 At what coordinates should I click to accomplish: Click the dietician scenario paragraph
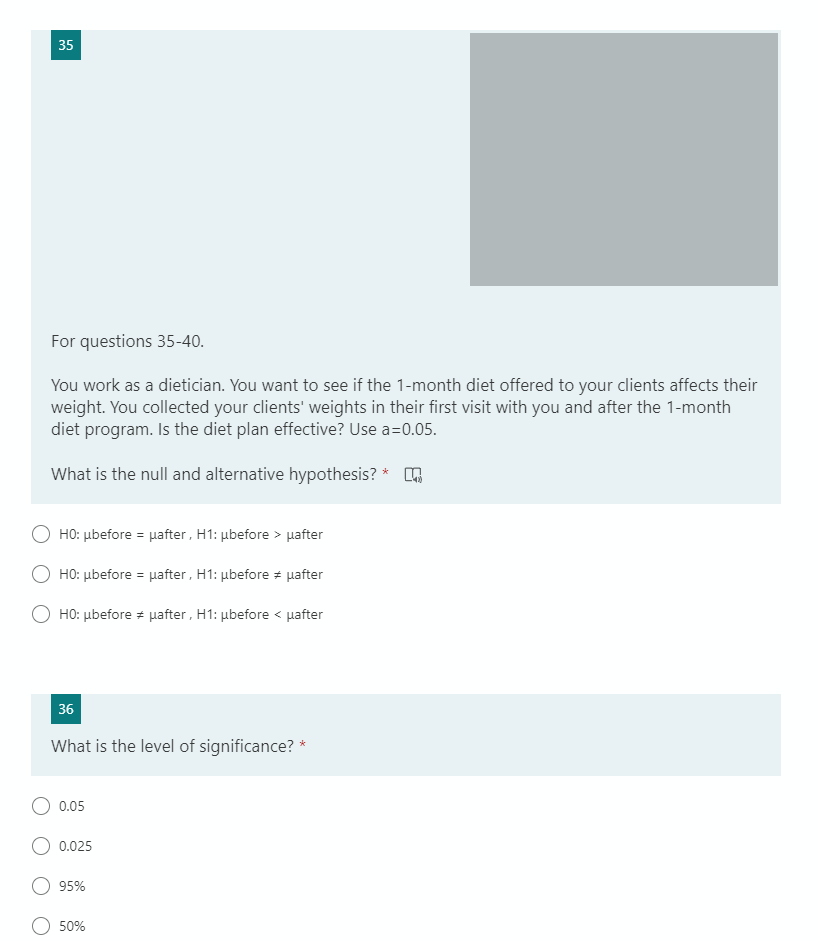[404, 407]
